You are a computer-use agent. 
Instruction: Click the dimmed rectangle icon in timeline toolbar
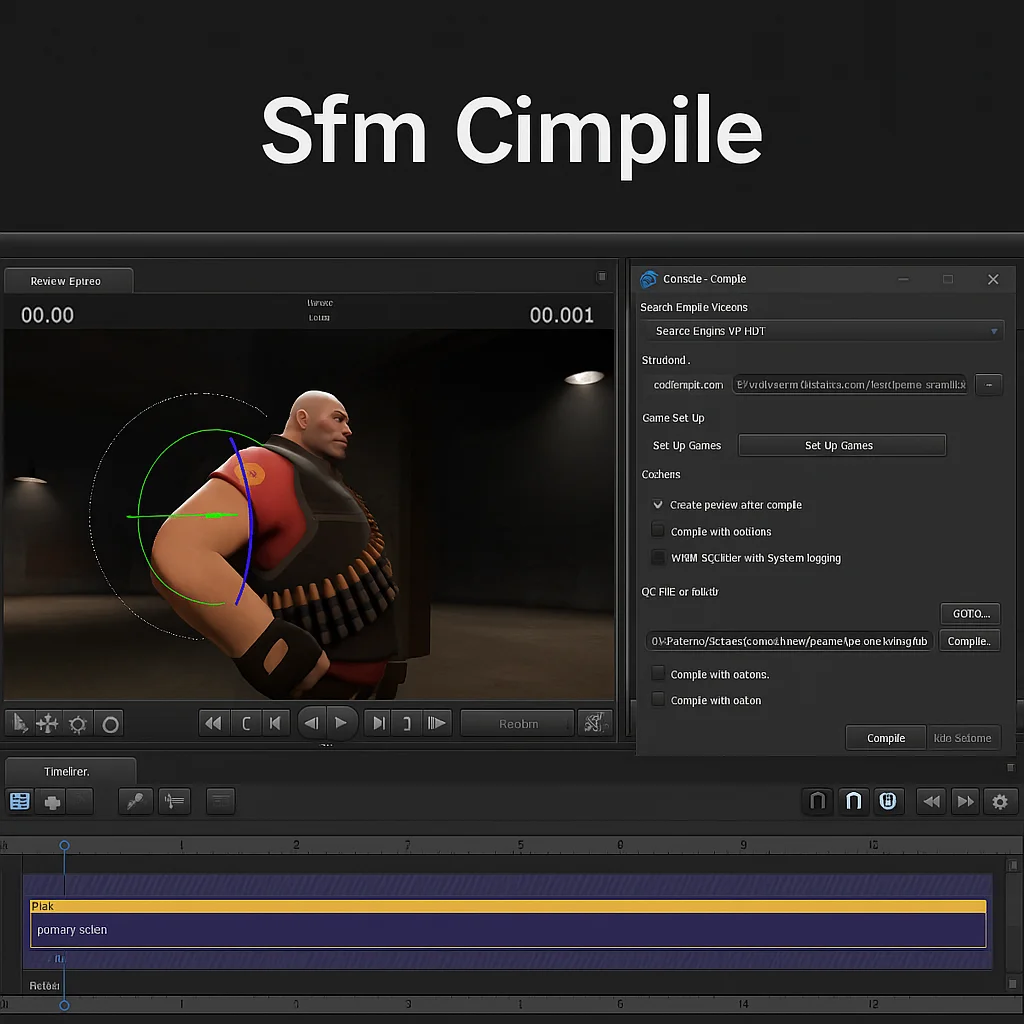[x=221, y=801]
